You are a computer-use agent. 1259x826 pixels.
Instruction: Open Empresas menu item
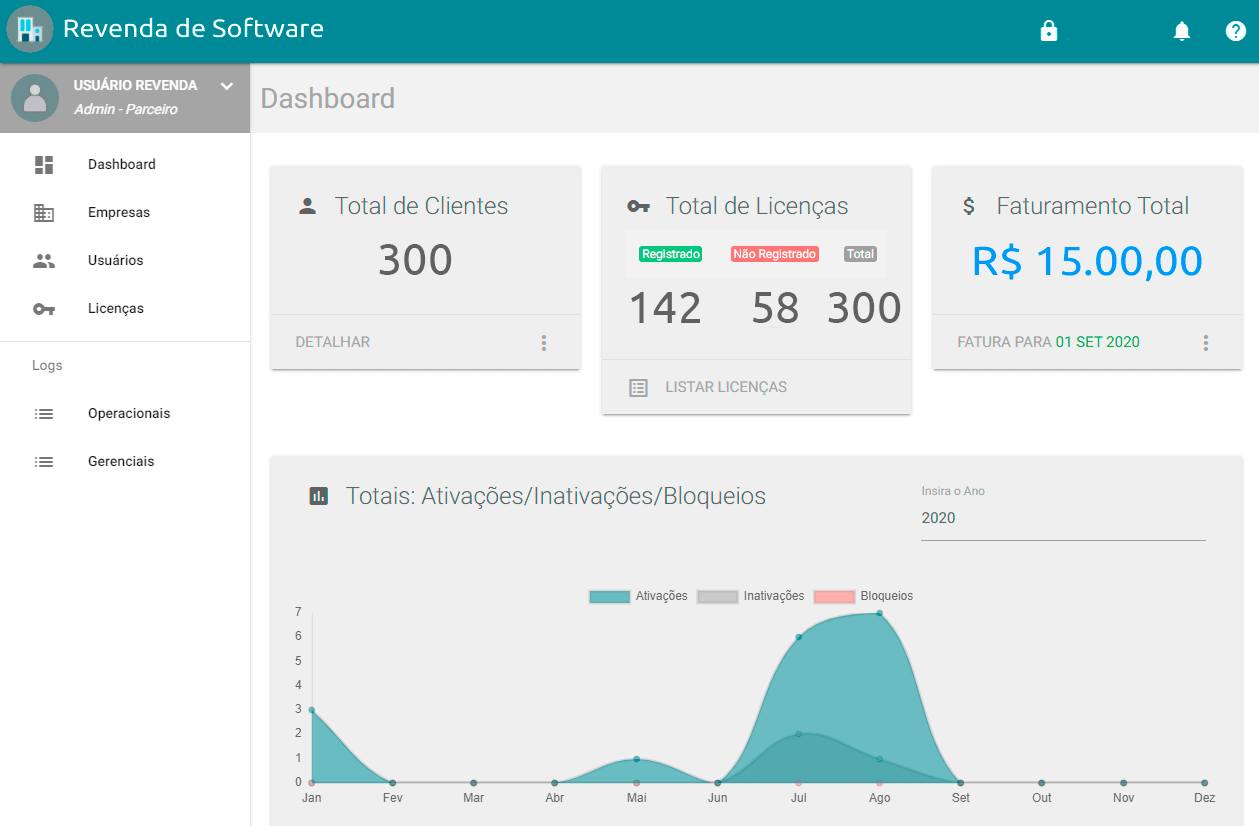pyautogui.click(x=125, y=213)
